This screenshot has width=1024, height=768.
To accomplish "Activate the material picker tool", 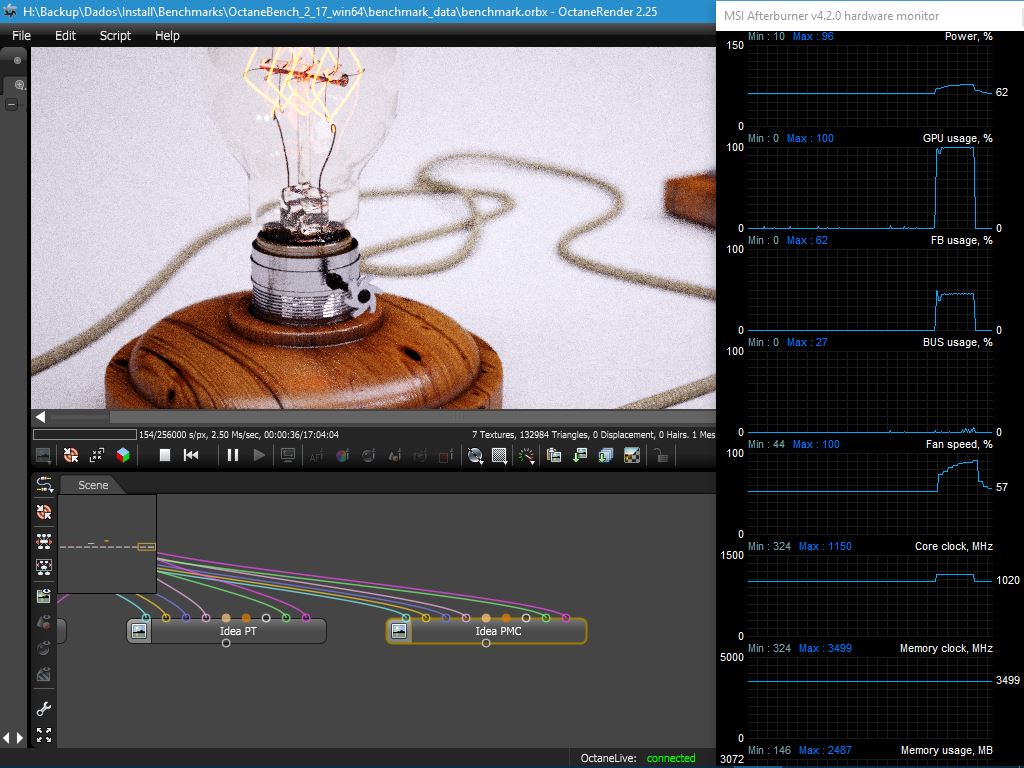I will pos(368,455).
